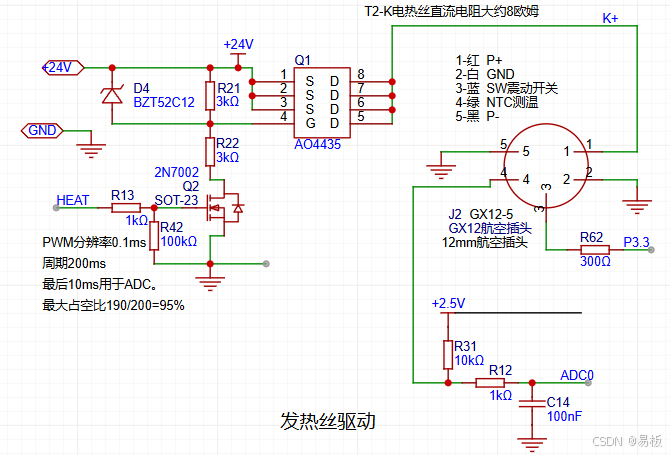The height and width of the screenshot is (455, 670).
Task: Click ground symbol below capacitor C14
Action: (x=532, y=445)
